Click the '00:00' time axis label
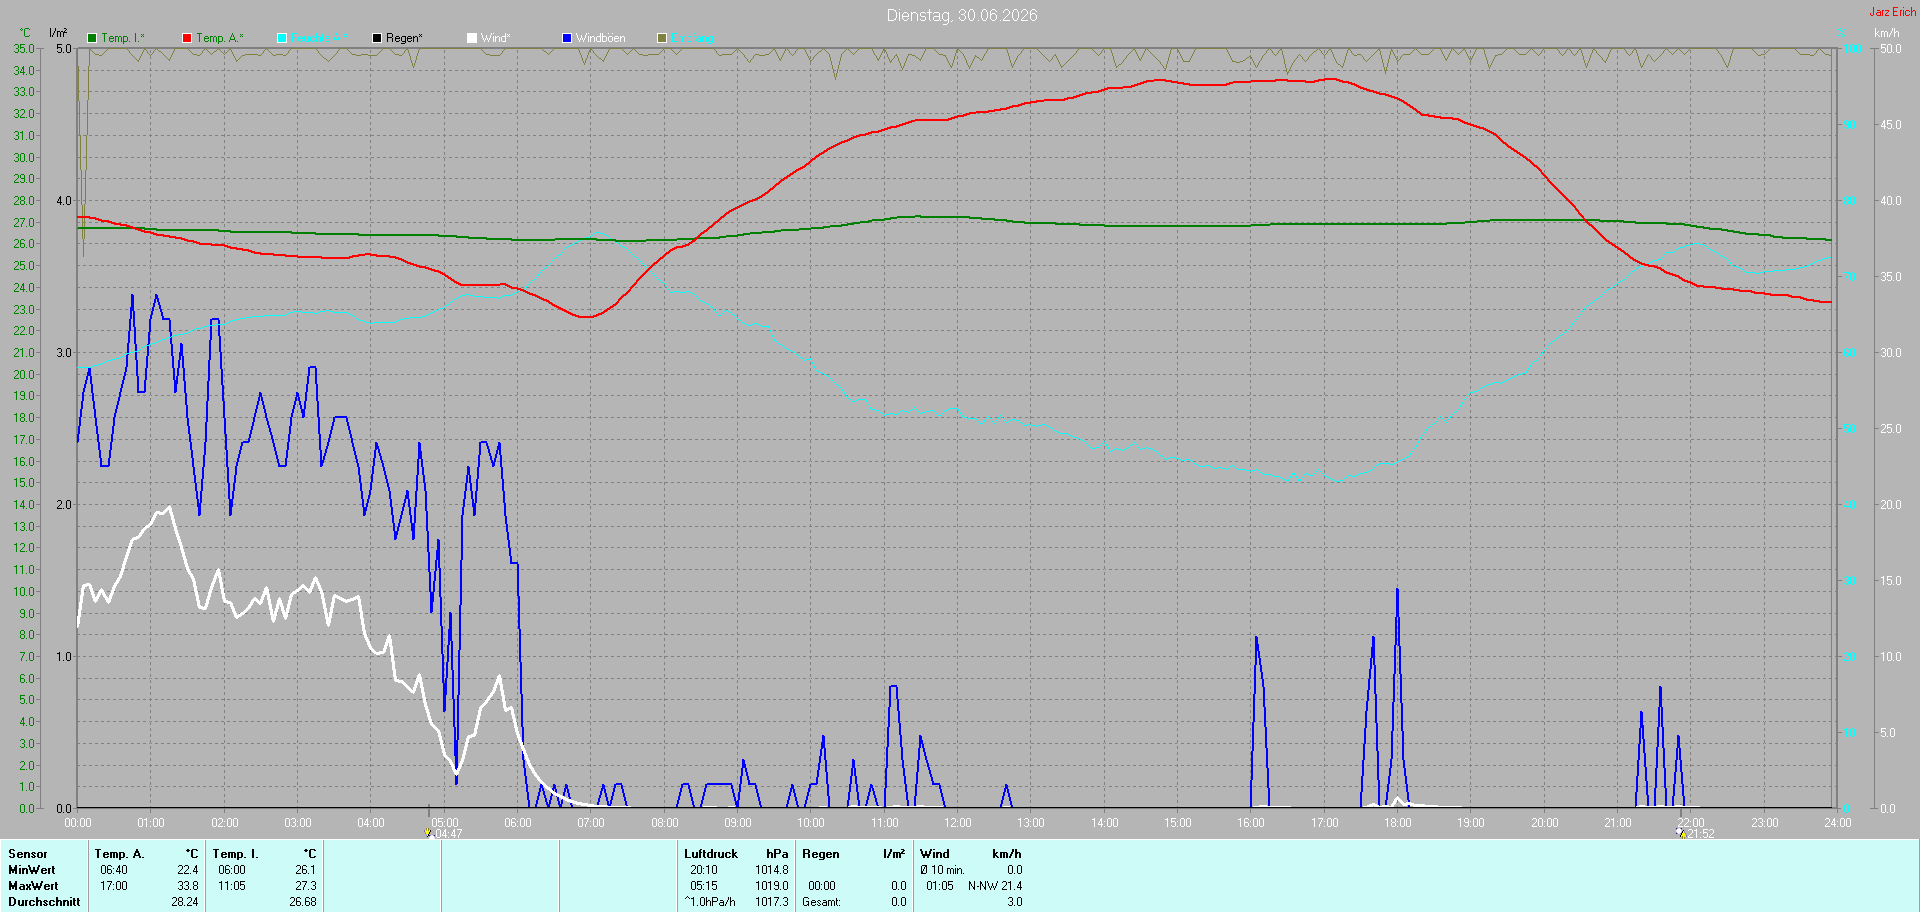This screenshot has height=912, width=1920. coord(78,823)
